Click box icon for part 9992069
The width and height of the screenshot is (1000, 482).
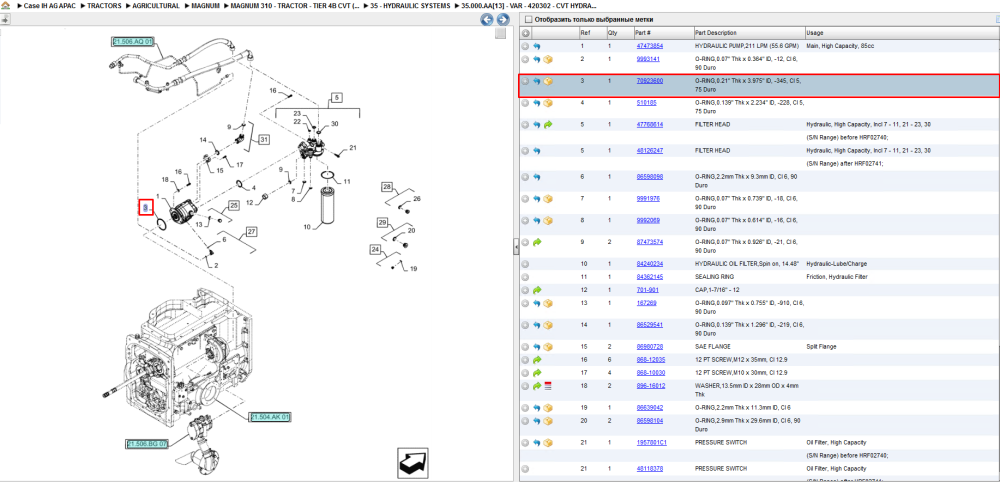click(548, 221)
